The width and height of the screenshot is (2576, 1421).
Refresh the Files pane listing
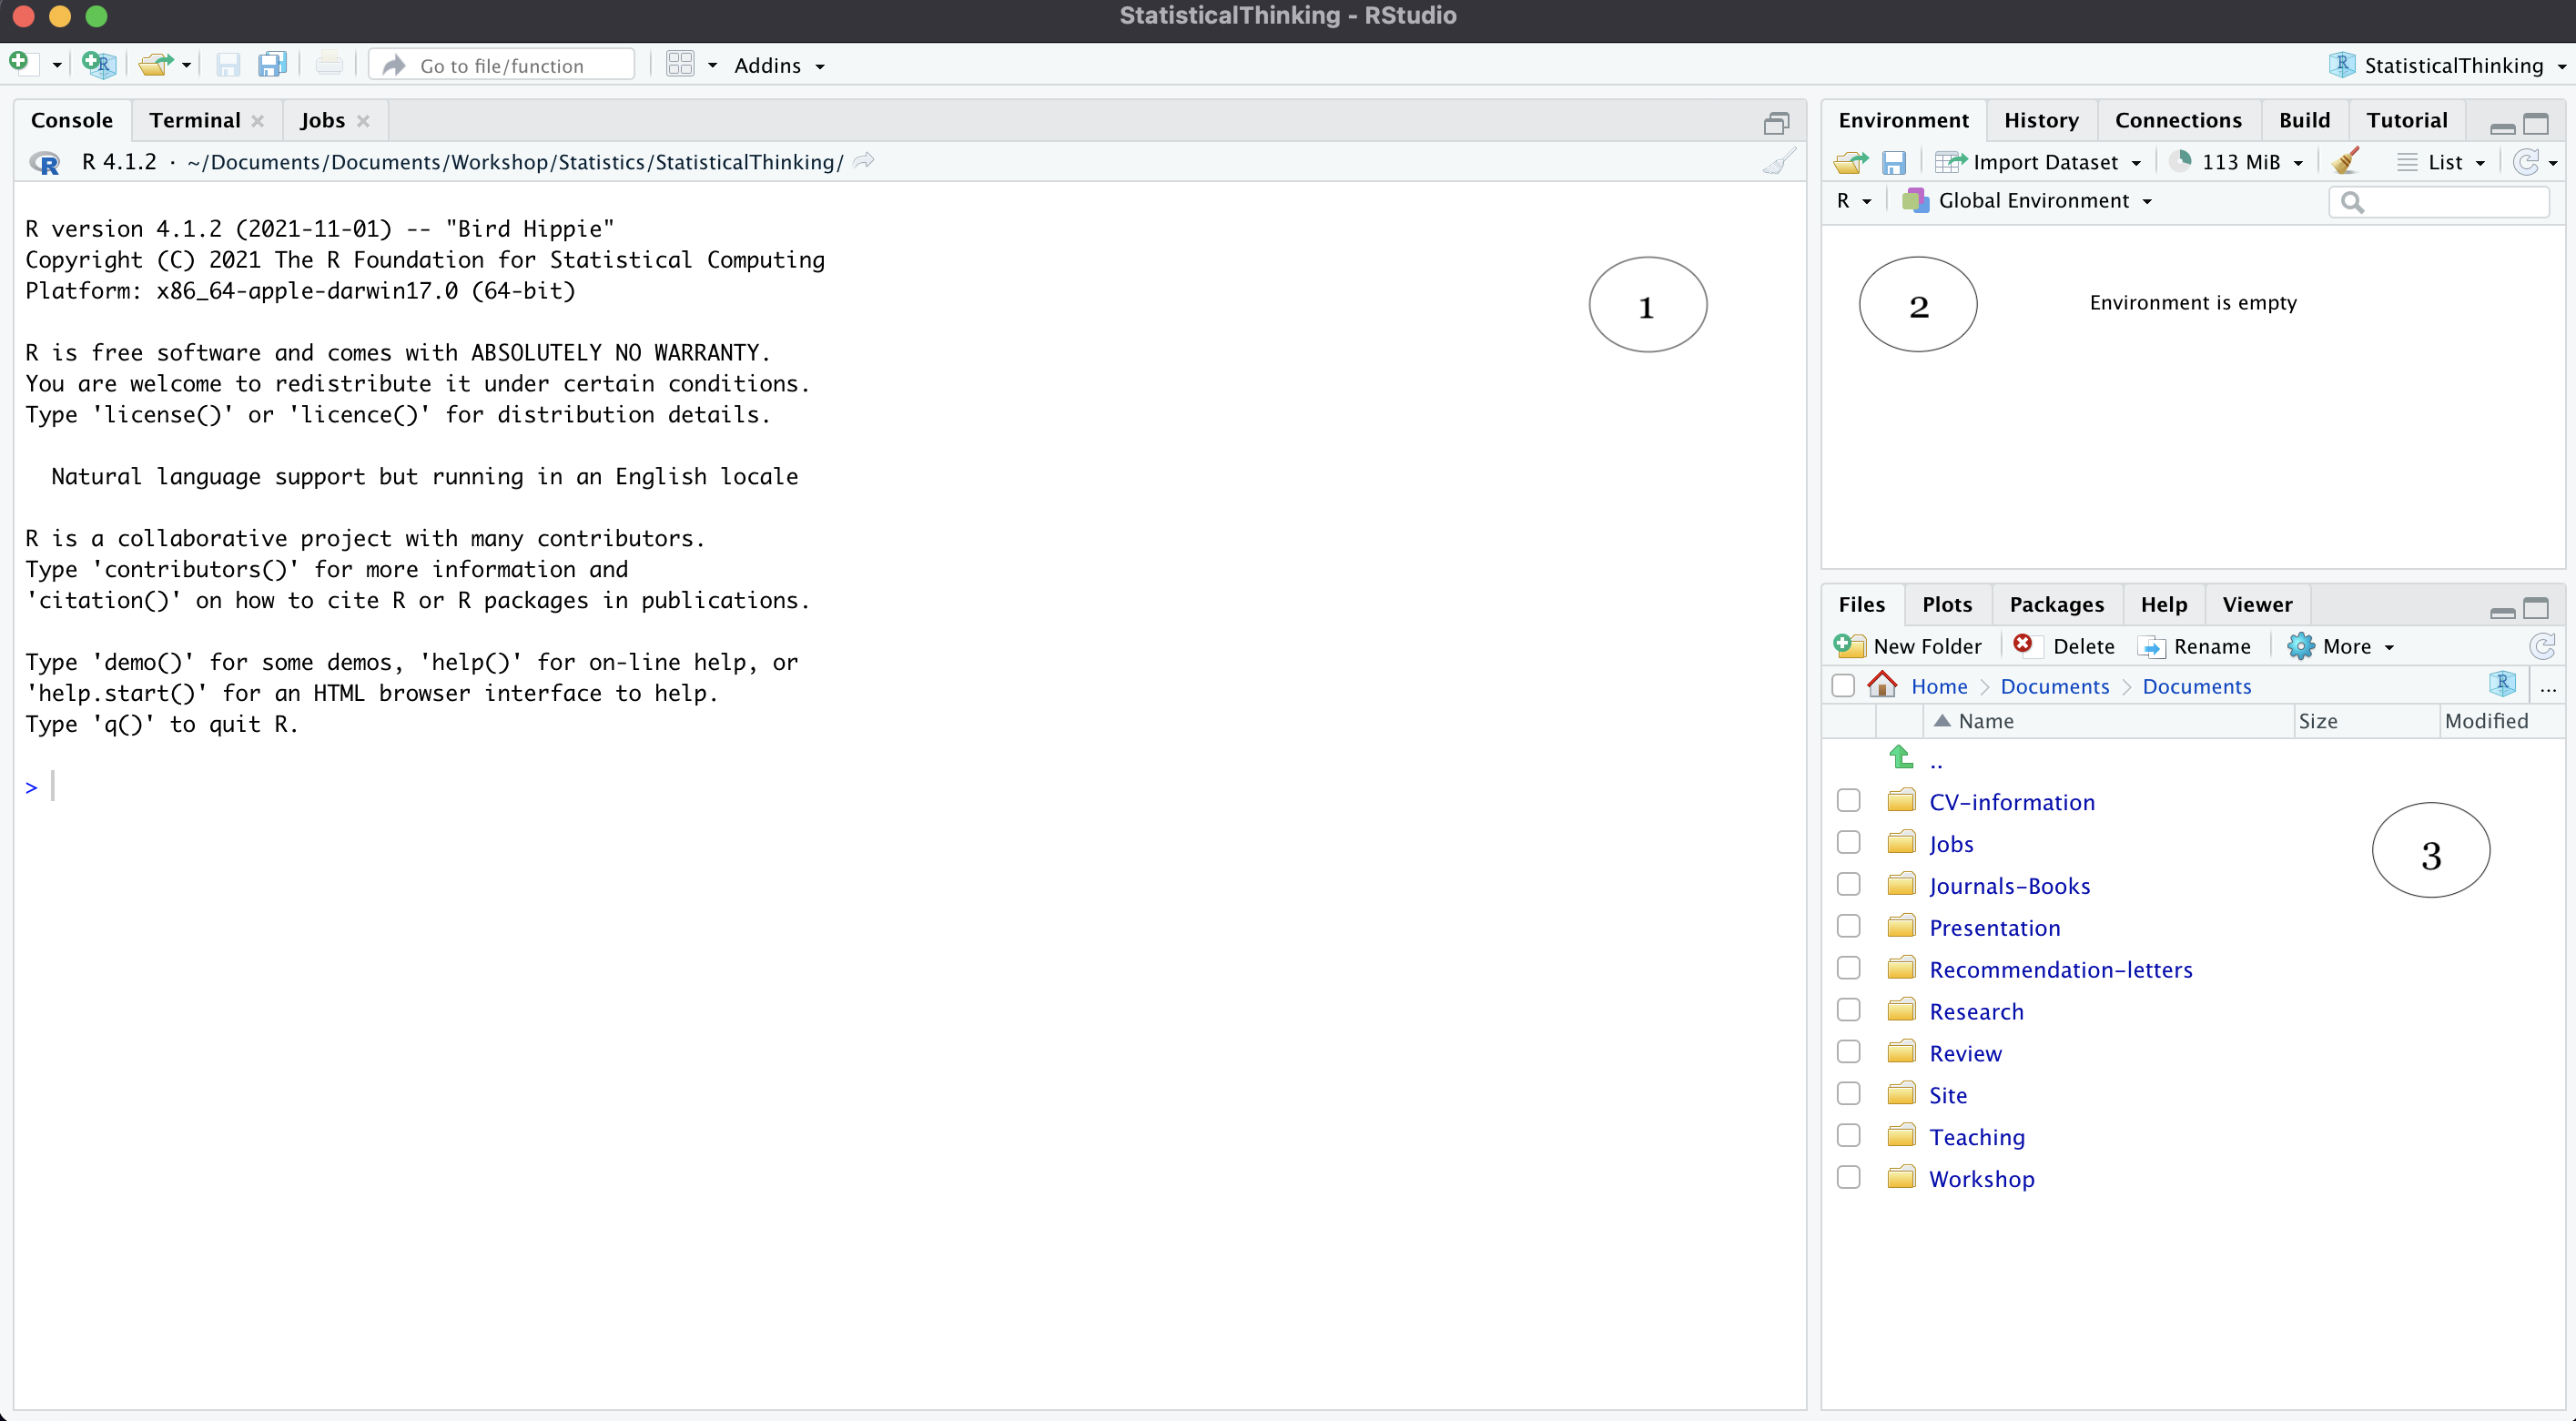tap(2541, 646)
